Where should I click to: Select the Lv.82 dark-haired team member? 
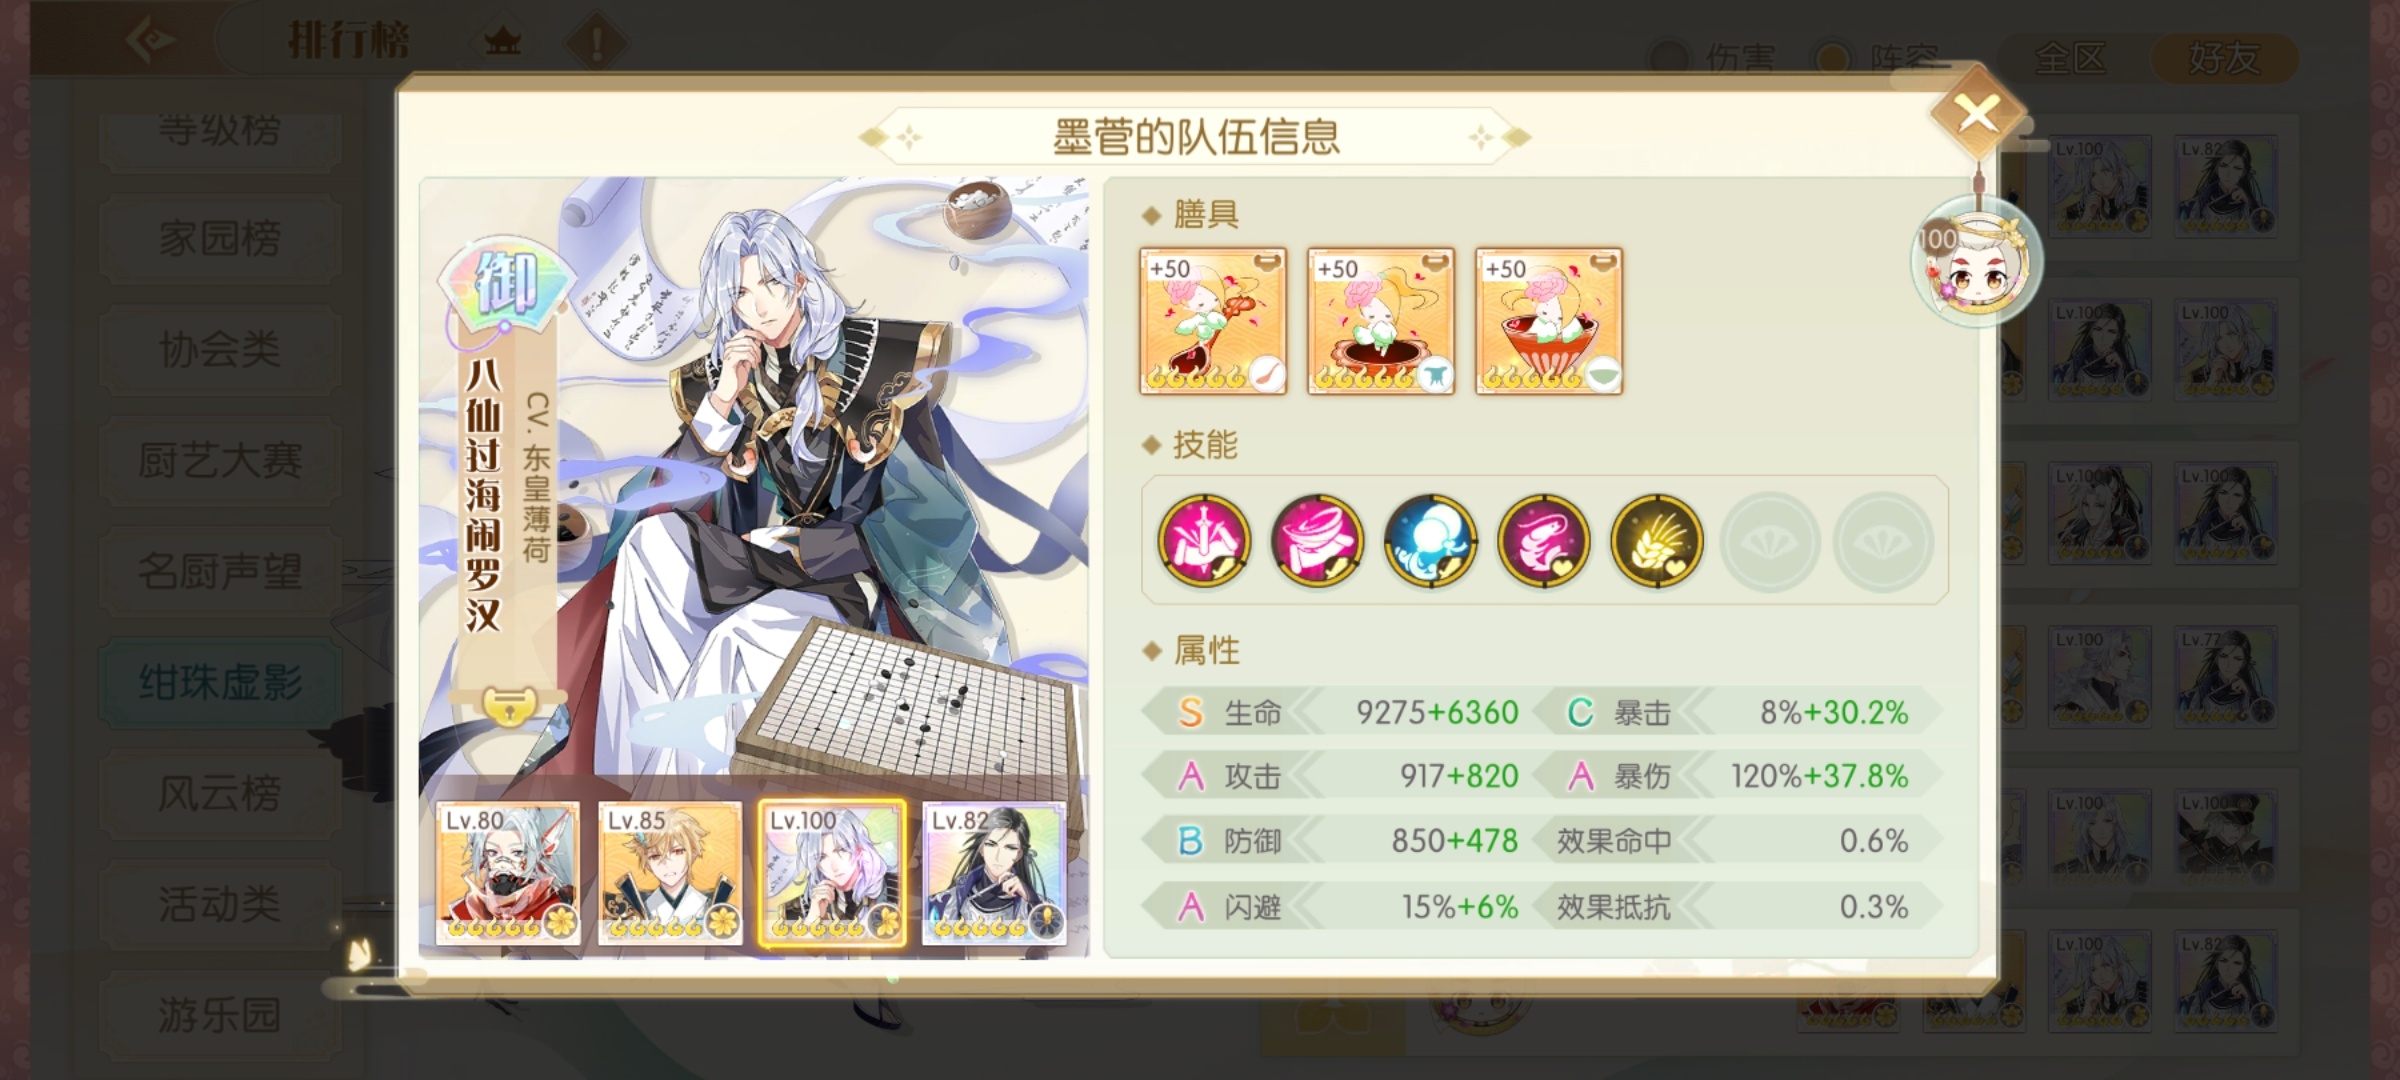[x=994, y=873]
